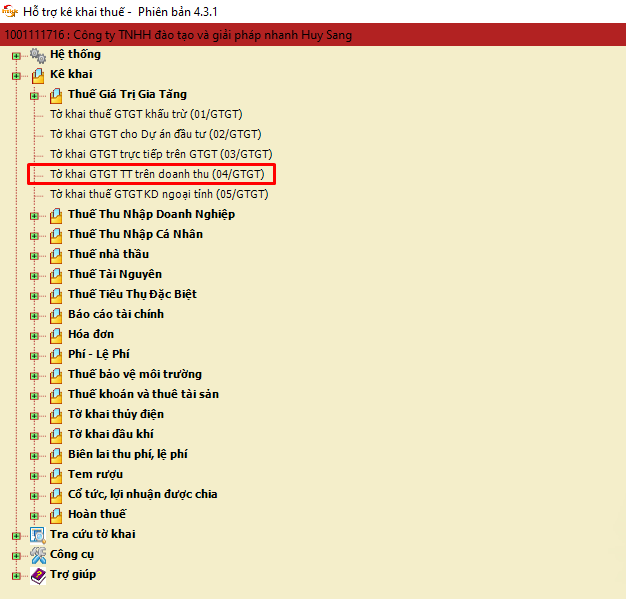
Task: Click the folder icon of Thuế Thu Nhập Cá Nhân
Action: click(56, 236)
